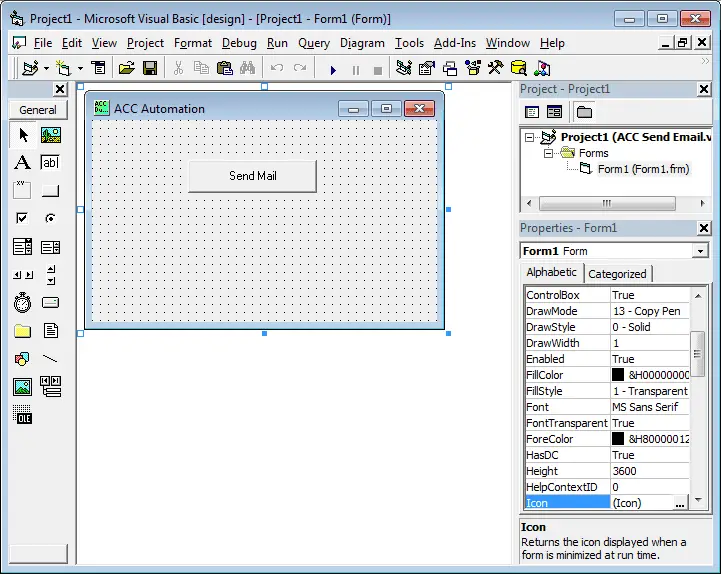Click the General tab button in the toolbox
The width and height of the screenshot is (721, 574).
38,110
